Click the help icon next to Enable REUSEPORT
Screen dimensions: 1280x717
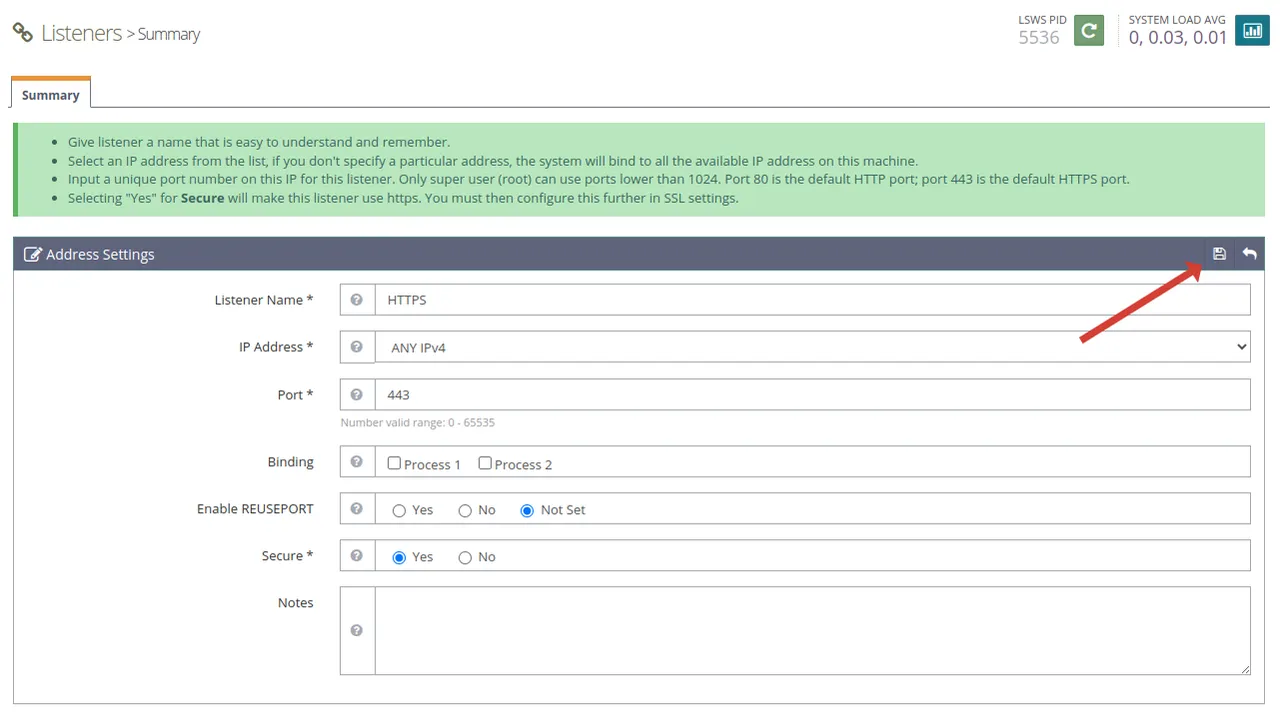point(357,509)
